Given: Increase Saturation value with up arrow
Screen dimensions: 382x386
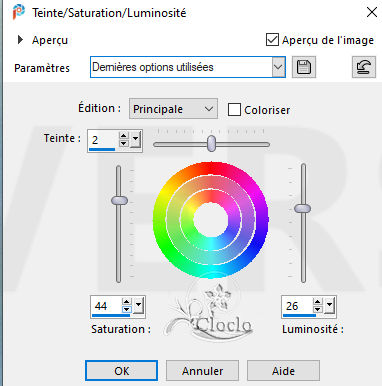Looking at the screenshot, I should coord(126,302).
